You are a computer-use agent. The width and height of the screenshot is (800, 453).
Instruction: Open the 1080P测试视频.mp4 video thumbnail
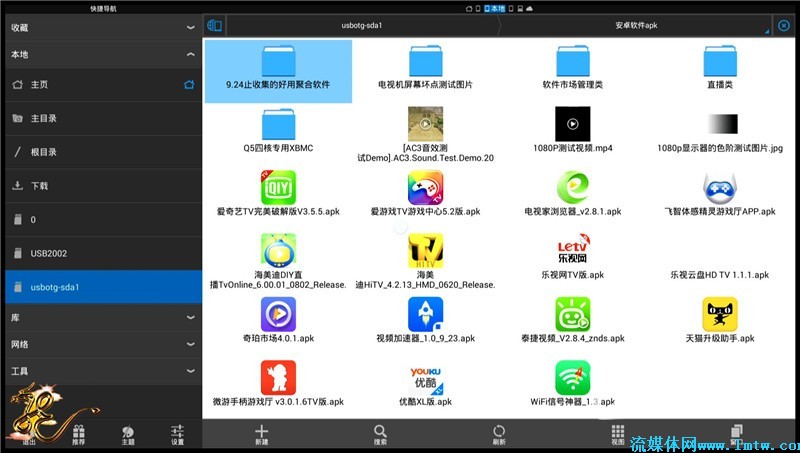pyautogui.click(x=572, y=124)
